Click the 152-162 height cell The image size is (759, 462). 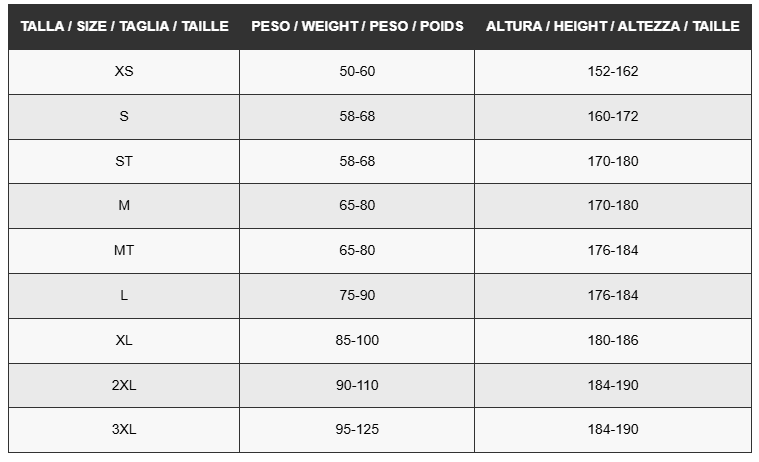pos(613,72)
